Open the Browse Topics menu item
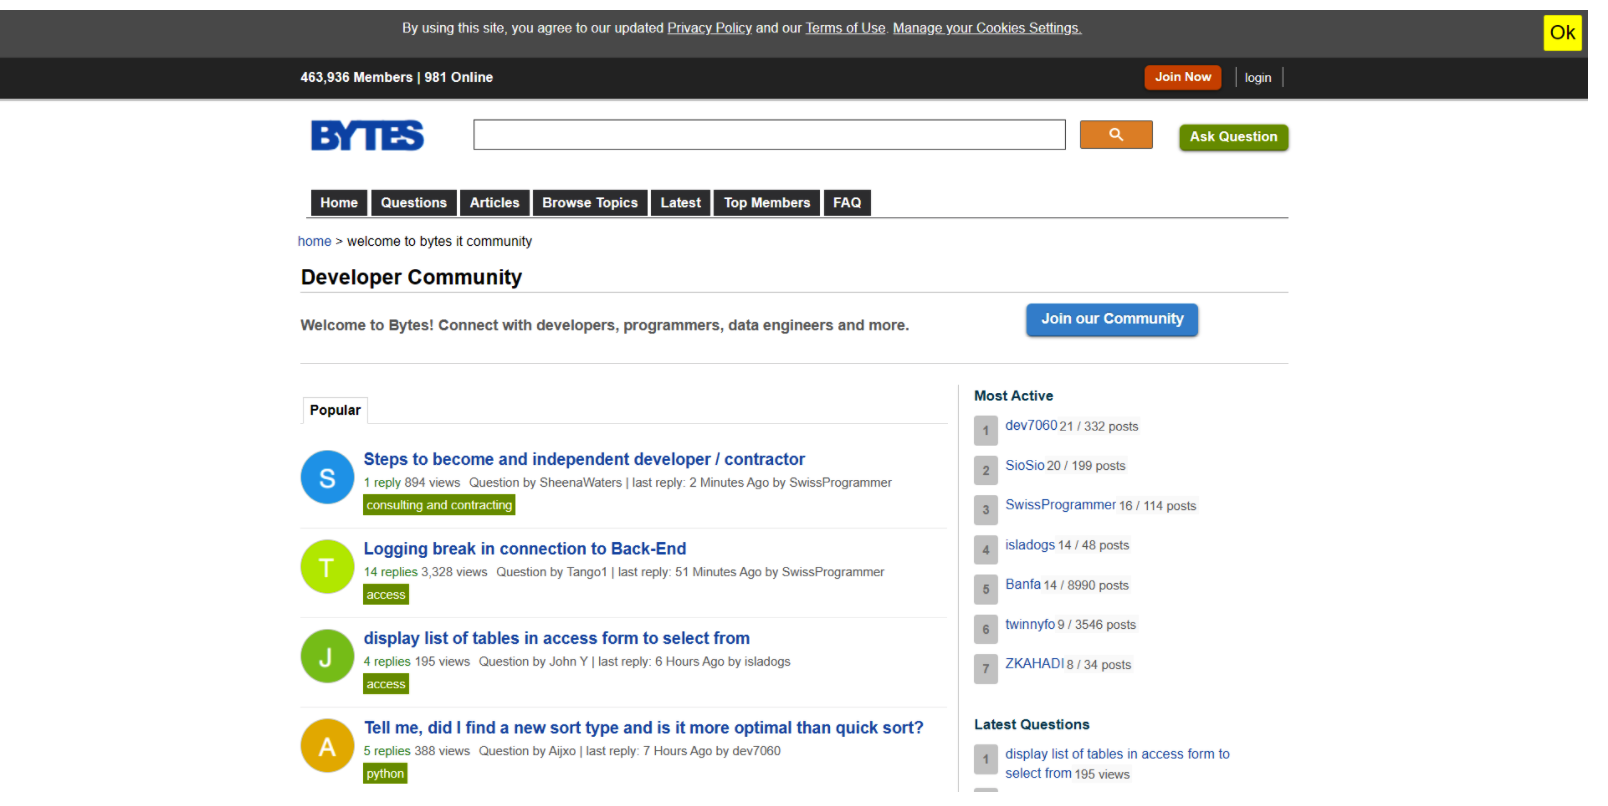 (x=590, y=203)
